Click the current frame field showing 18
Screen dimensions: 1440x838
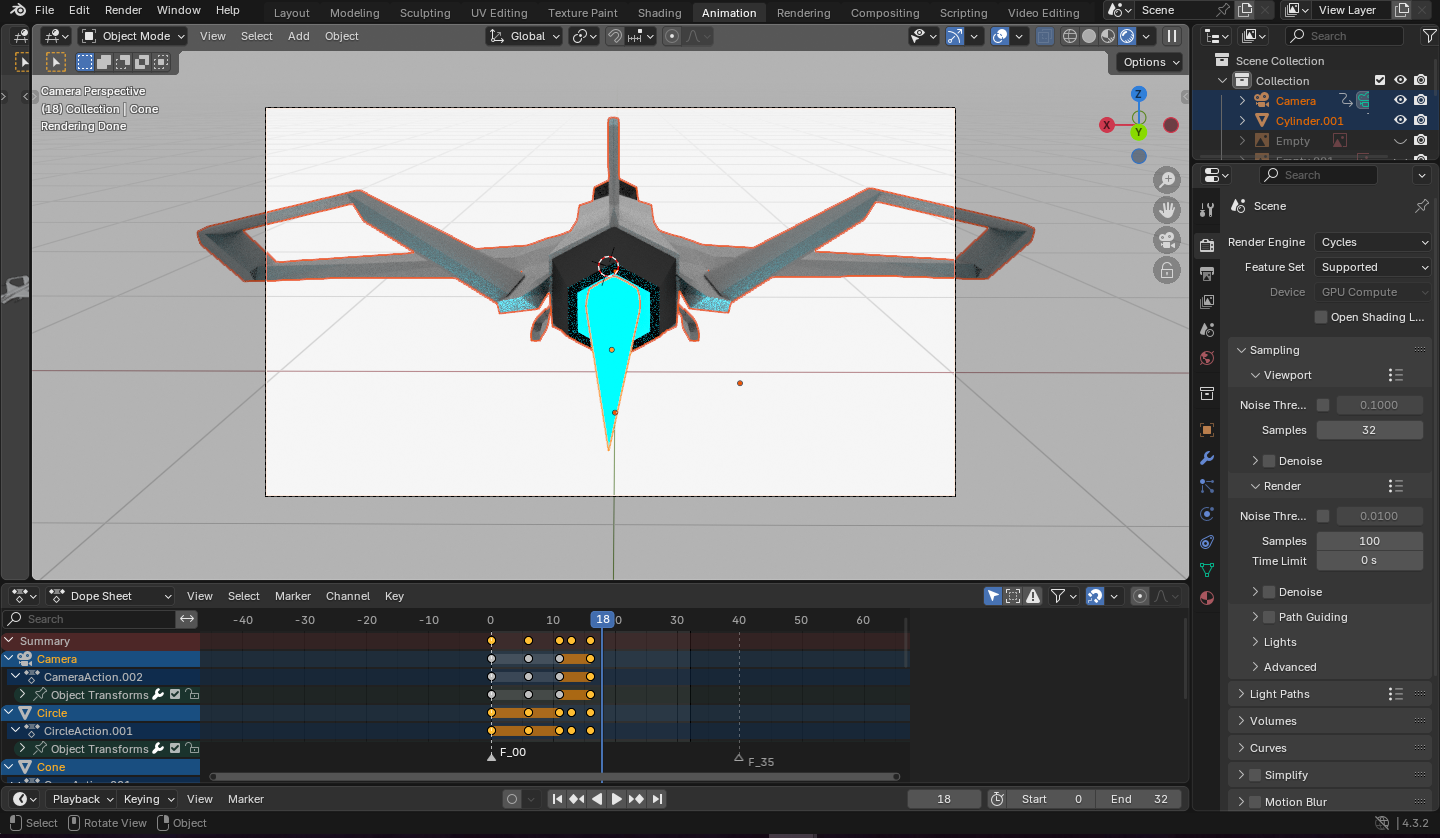coord(944,799)
